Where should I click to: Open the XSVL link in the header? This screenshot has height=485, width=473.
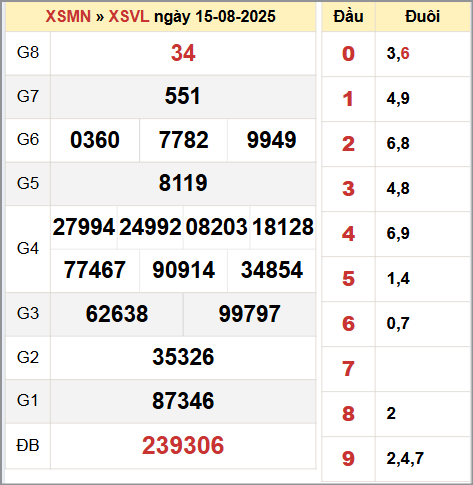(129, 16)
